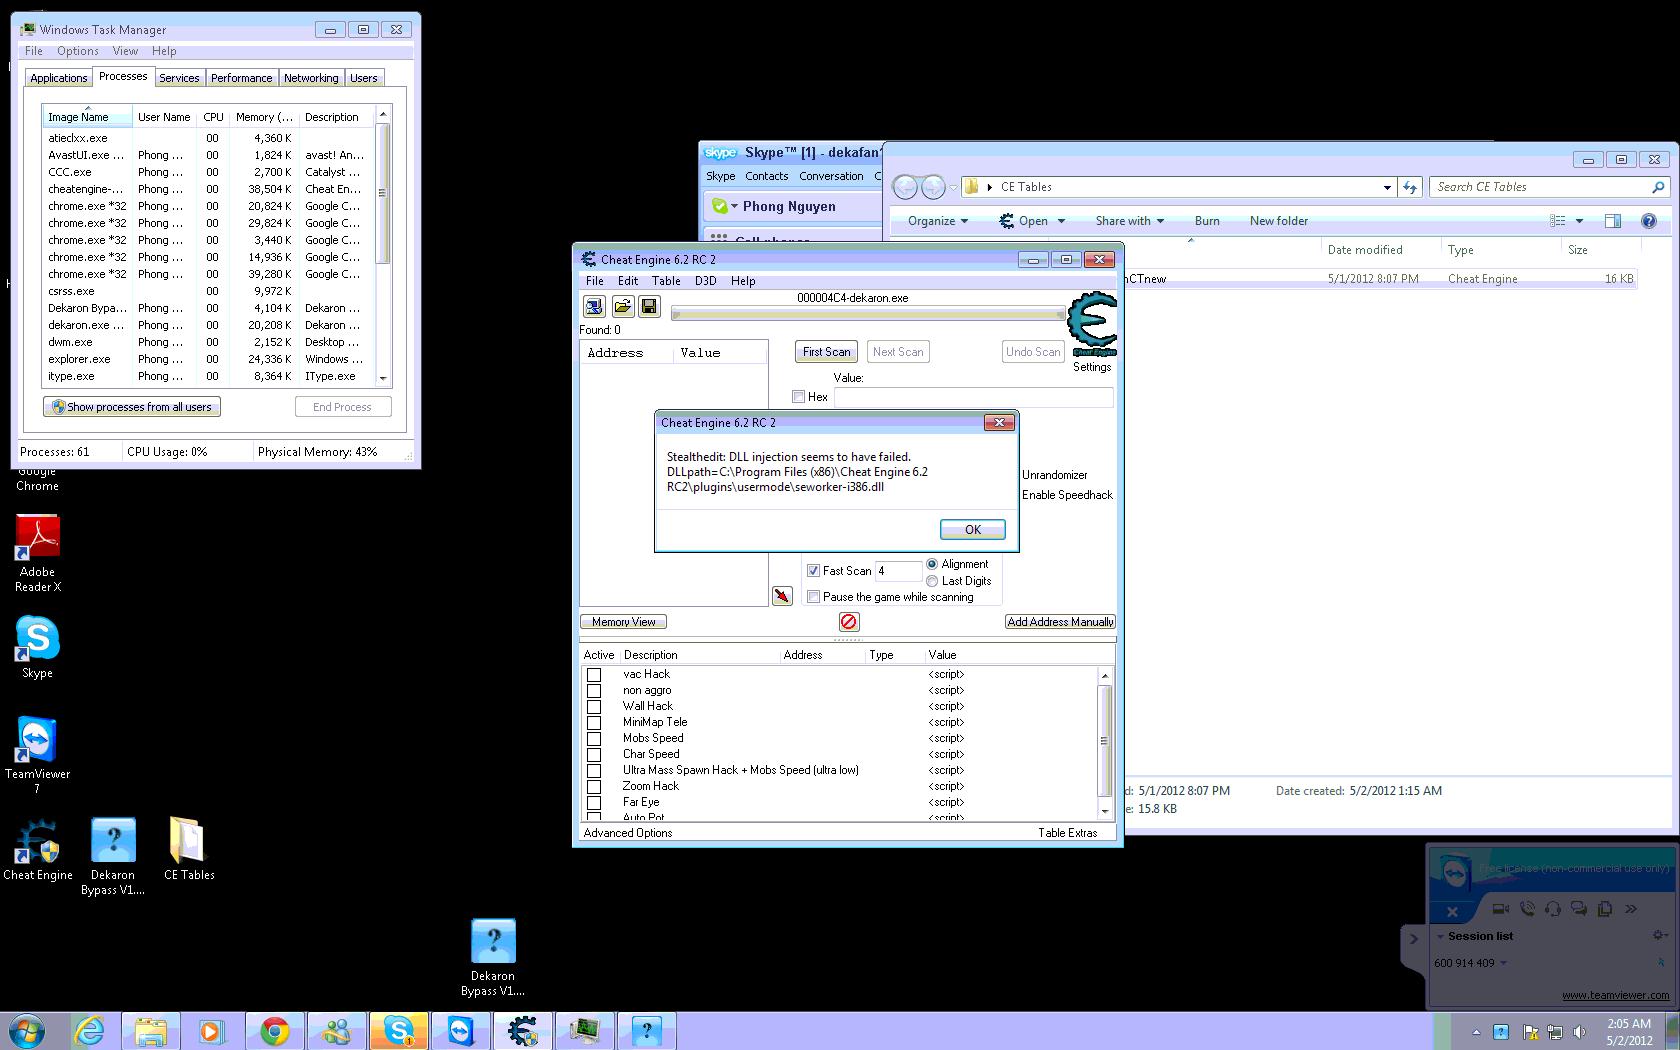Click the volume icon in system tray
Viewport: 1680px width, 1050px height.
(x=1579, y=1032)
